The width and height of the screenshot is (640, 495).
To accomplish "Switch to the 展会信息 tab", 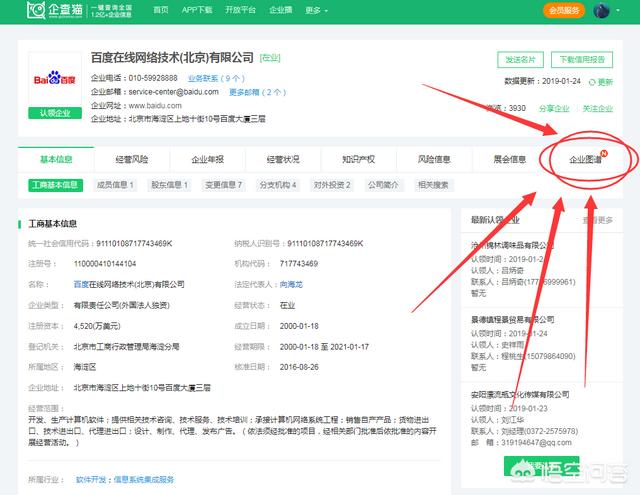I will [x=509, y=160].
